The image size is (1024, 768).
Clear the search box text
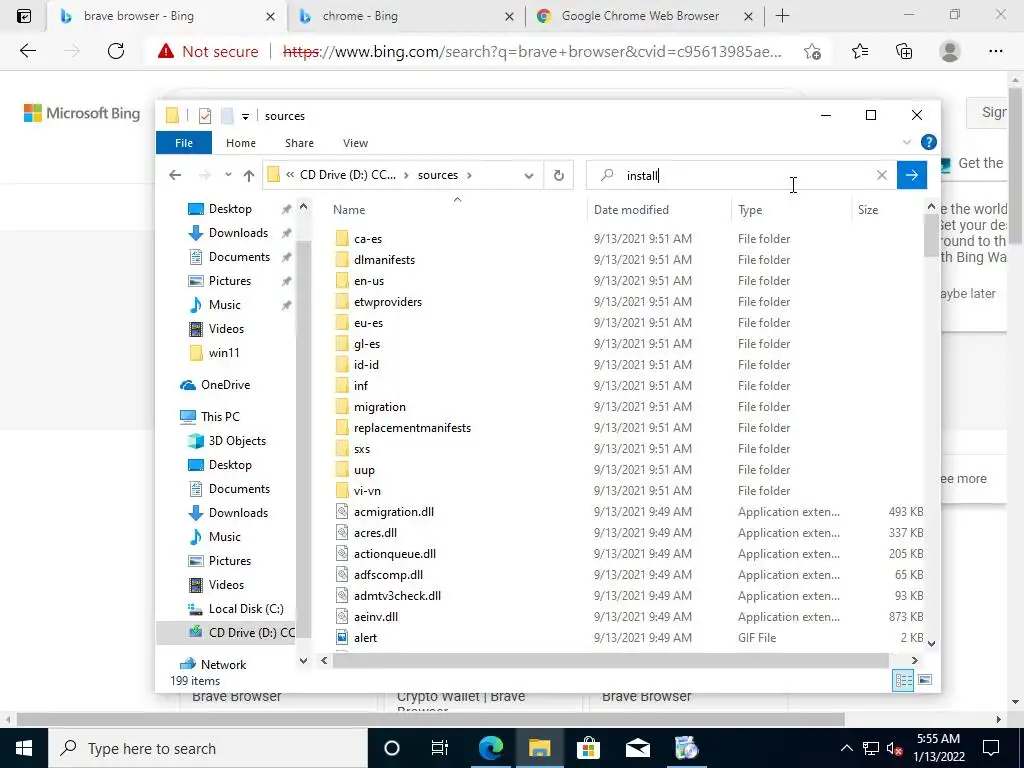pyautogui.click(x=882, y=175)
